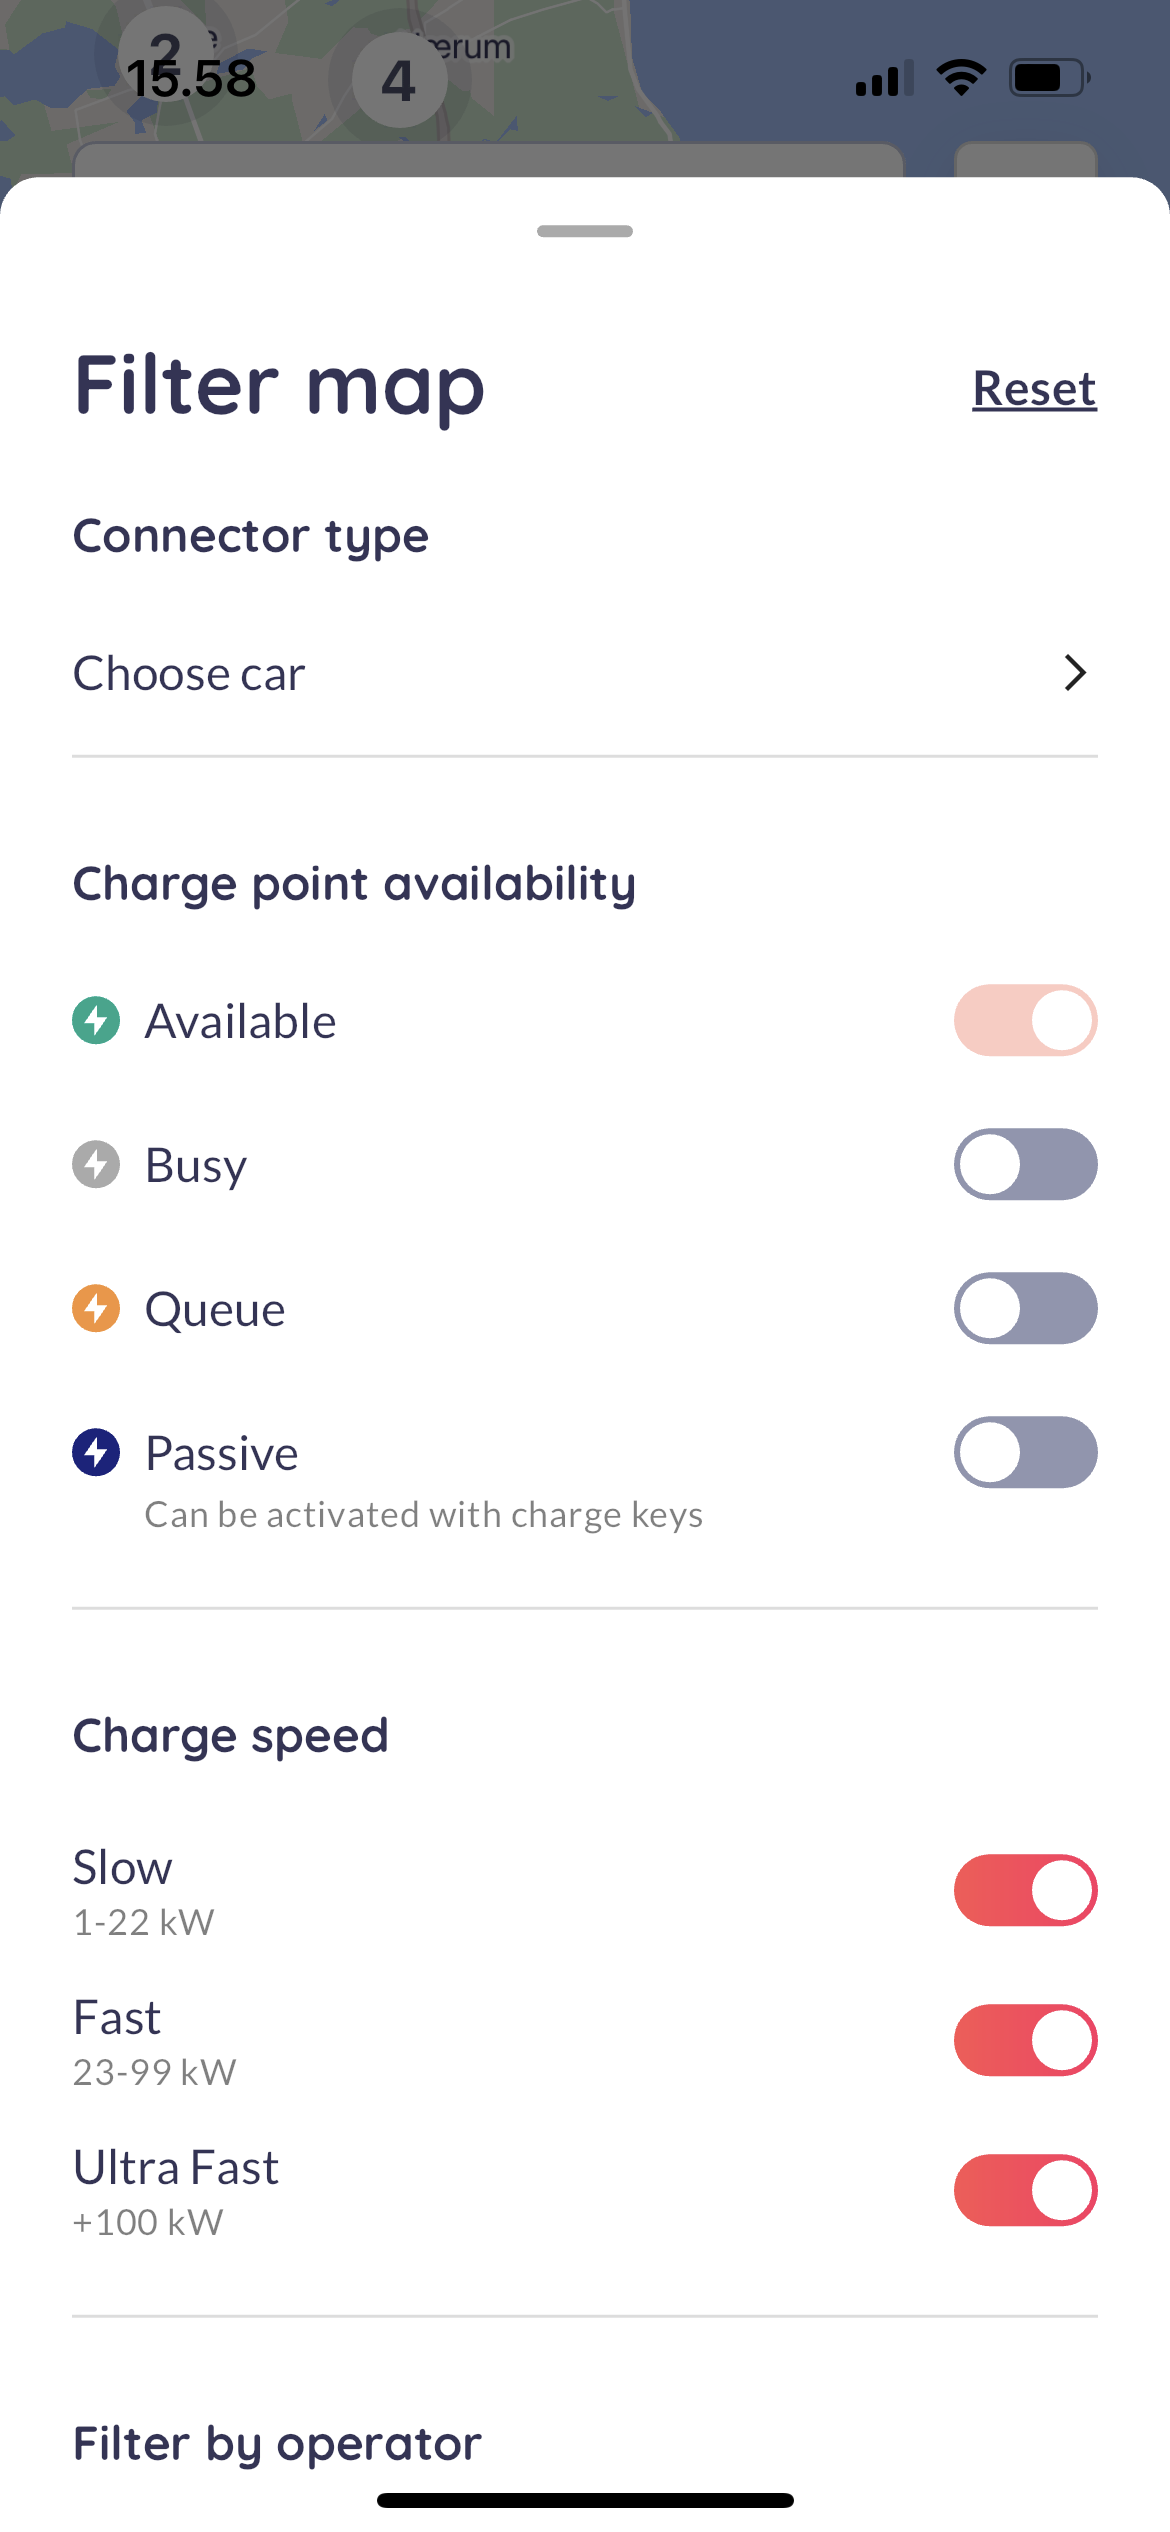The image size is (1170, 2532).
Task: Open the Choose car chevron arrow
Action: [1075, 673]
